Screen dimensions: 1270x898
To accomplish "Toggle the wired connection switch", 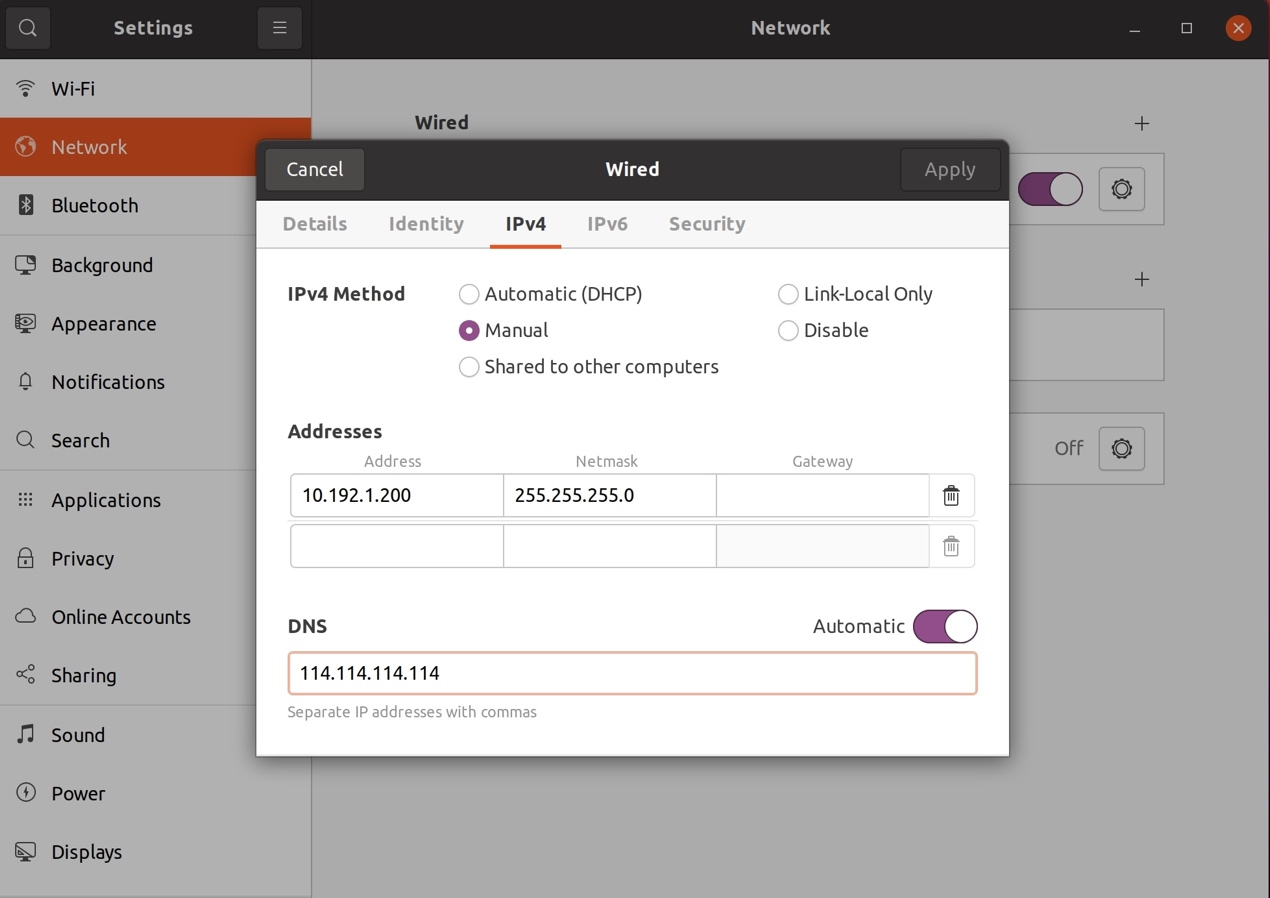I will point(1050,189).
